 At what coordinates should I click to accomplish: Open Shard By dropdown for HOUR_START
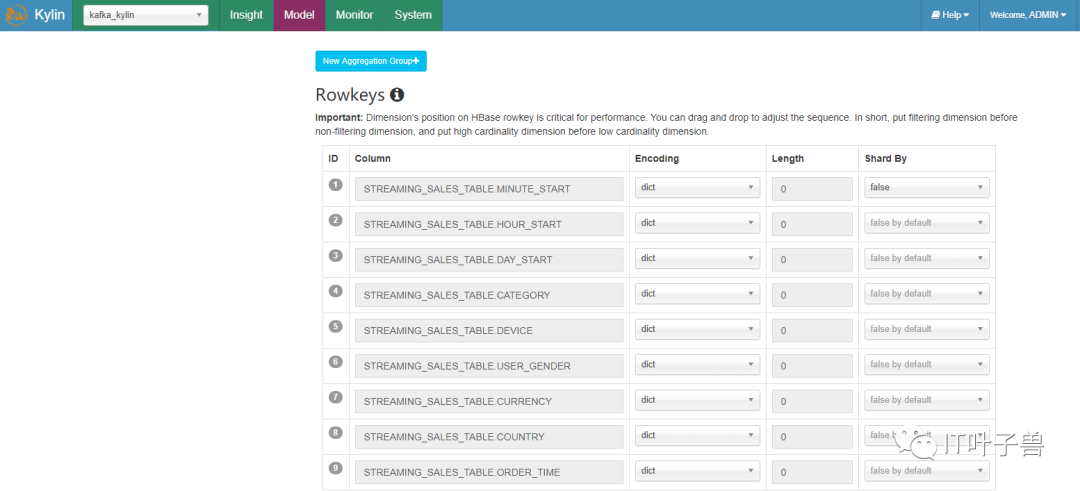tap(927, 223)
